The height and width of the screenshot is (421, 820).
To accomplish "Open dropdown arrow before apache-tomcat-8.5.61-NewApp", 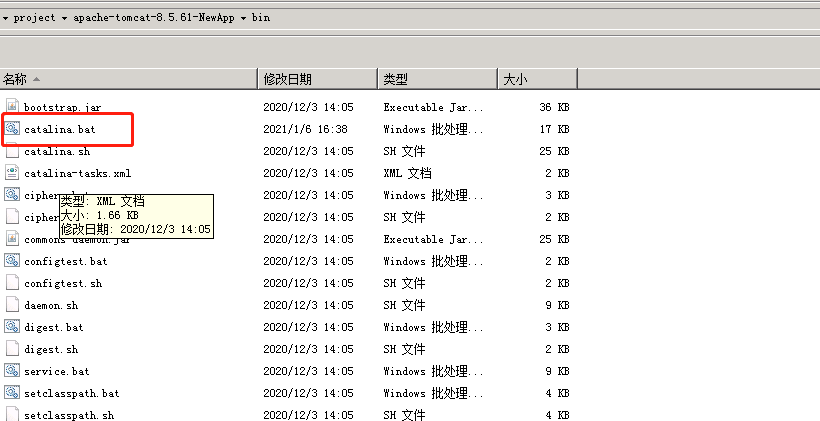I will 64,18.
